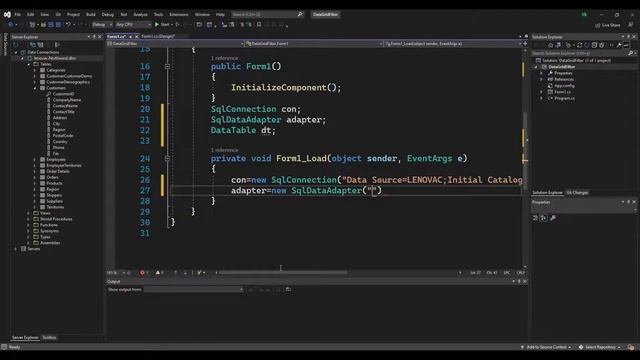The height and width of the screenshot is (360, 640).
Task: Switch to the Toolbox bottom tab
Action: [x=49, y=338]
